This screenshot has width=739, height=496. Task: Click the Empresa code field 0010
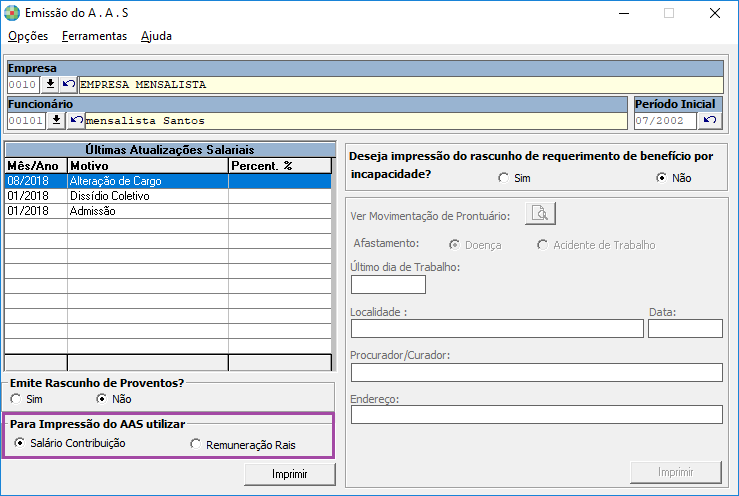tap(23, 84)
